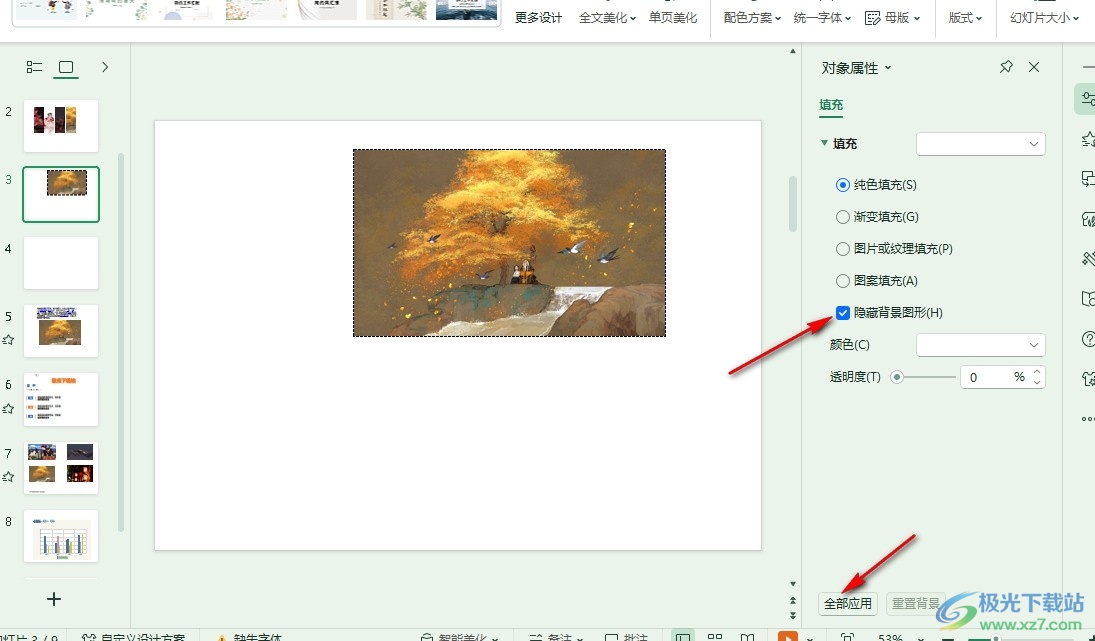Viewport: 1095px width, 641px height.
Task: Open 幻灯片大小 dropdown
Action: (1045, 18)
